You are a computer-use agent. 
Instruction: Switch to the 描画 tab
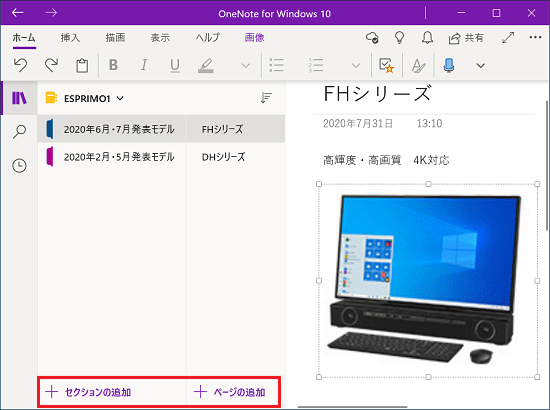pos(115,38)
